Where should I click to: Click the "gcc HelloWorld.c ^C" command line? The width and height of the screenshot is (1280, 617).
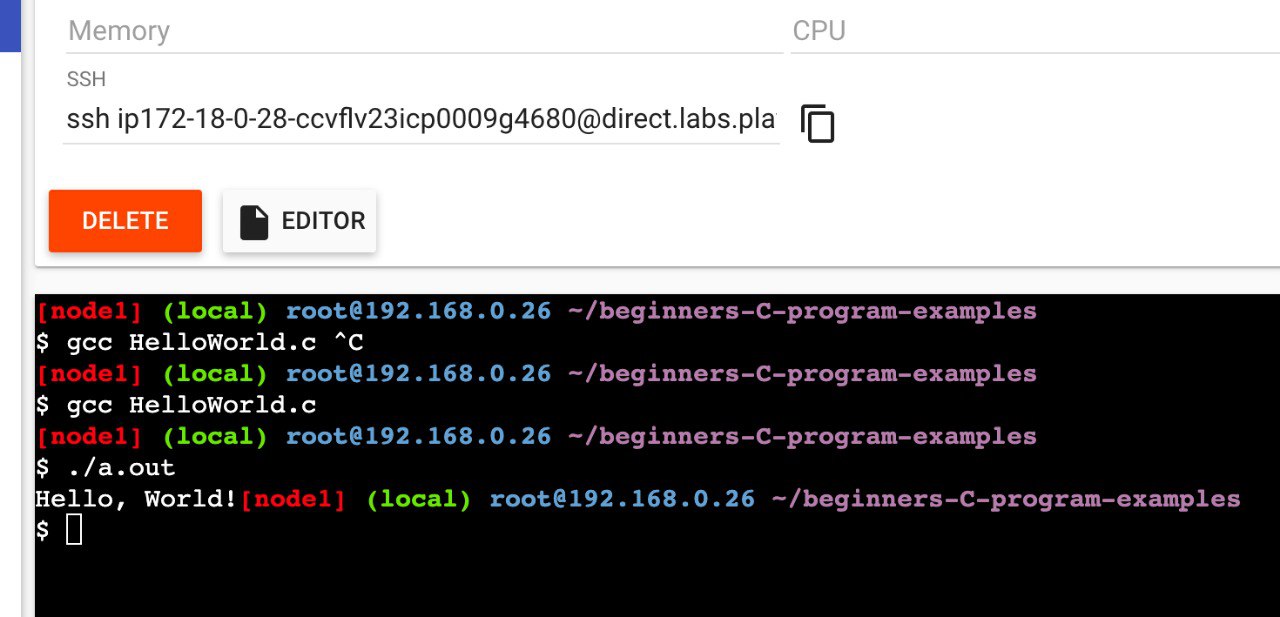coord(214,342)
